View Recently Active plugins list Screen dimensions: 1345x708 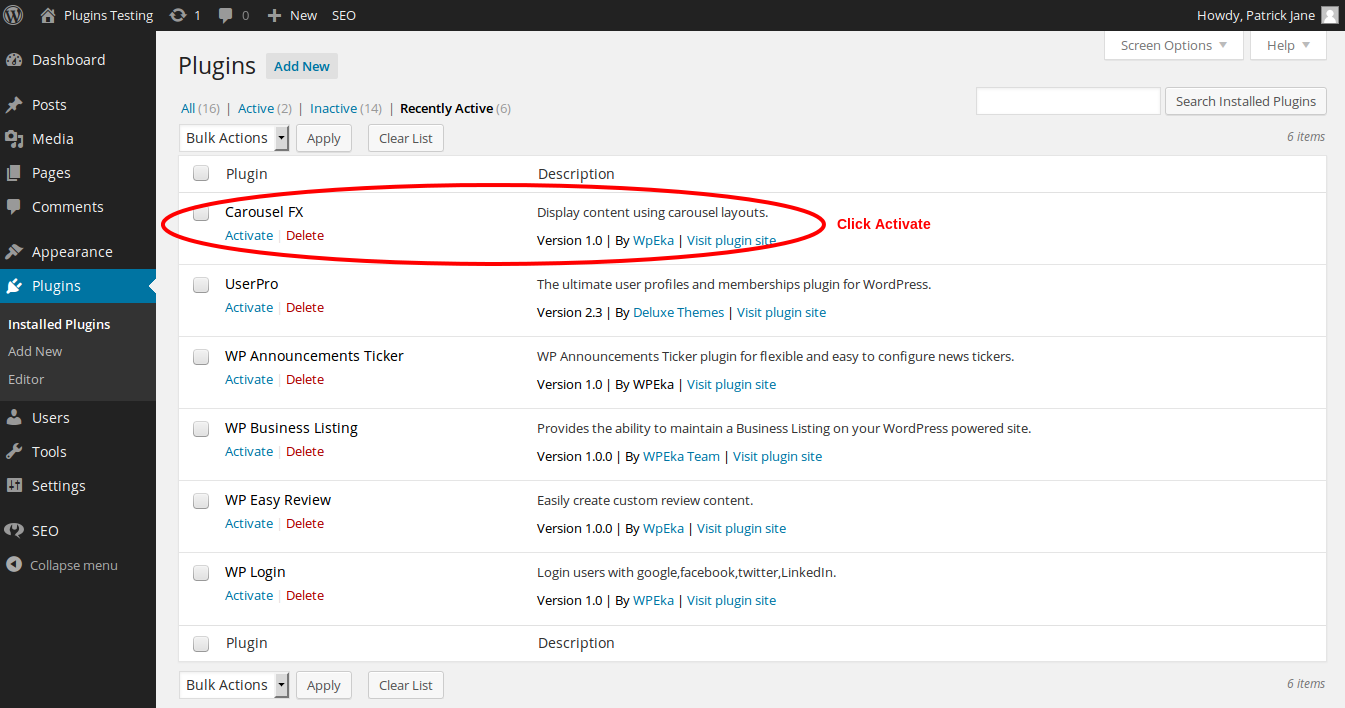pos(446,108)
